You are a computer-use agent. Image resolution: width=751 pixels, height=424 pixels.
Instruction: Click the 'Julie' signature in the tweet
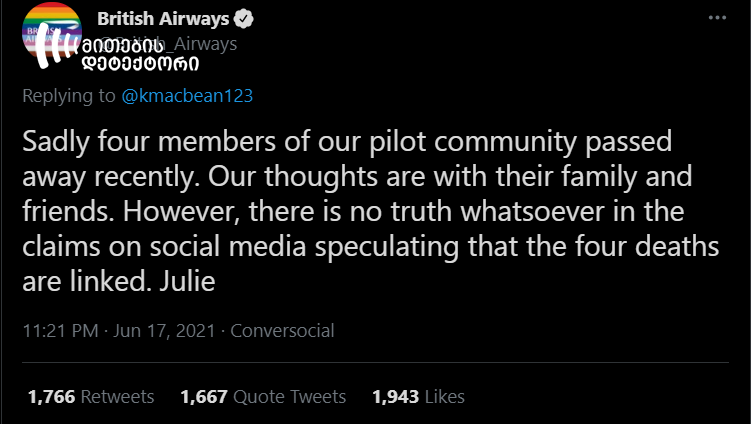point(187,281)
